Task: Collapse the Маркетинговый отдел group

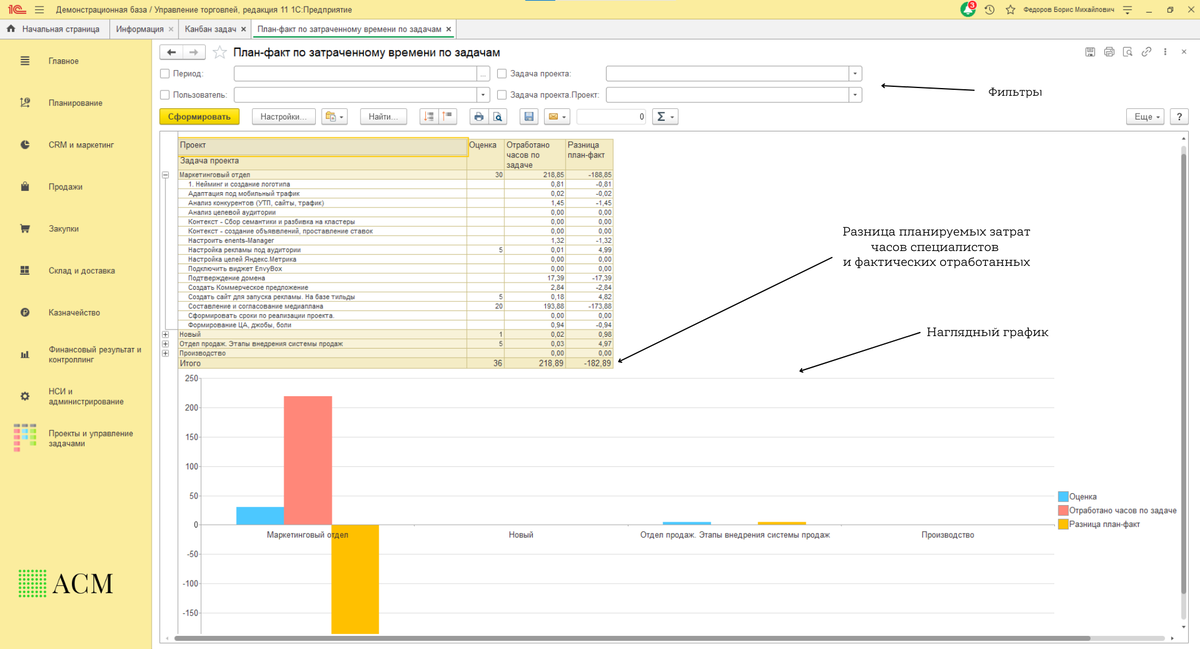Action: click(166, 175)
